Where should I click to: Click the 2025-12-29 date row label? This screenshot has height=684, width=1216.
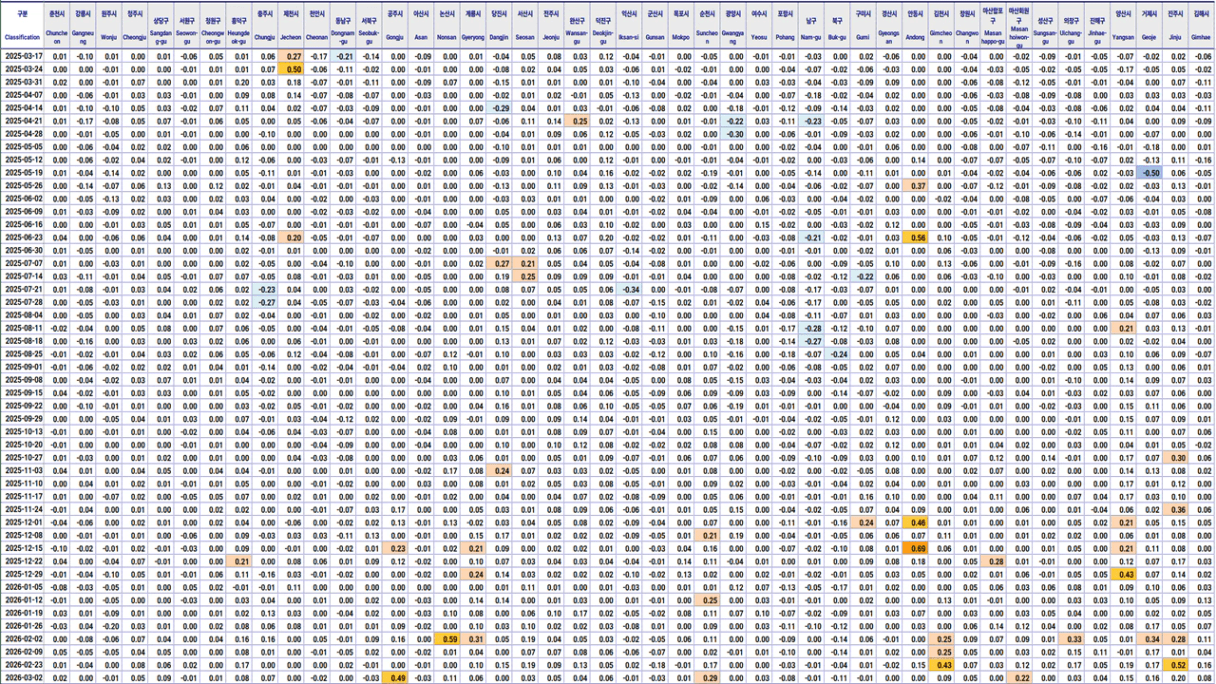(23, 574)
